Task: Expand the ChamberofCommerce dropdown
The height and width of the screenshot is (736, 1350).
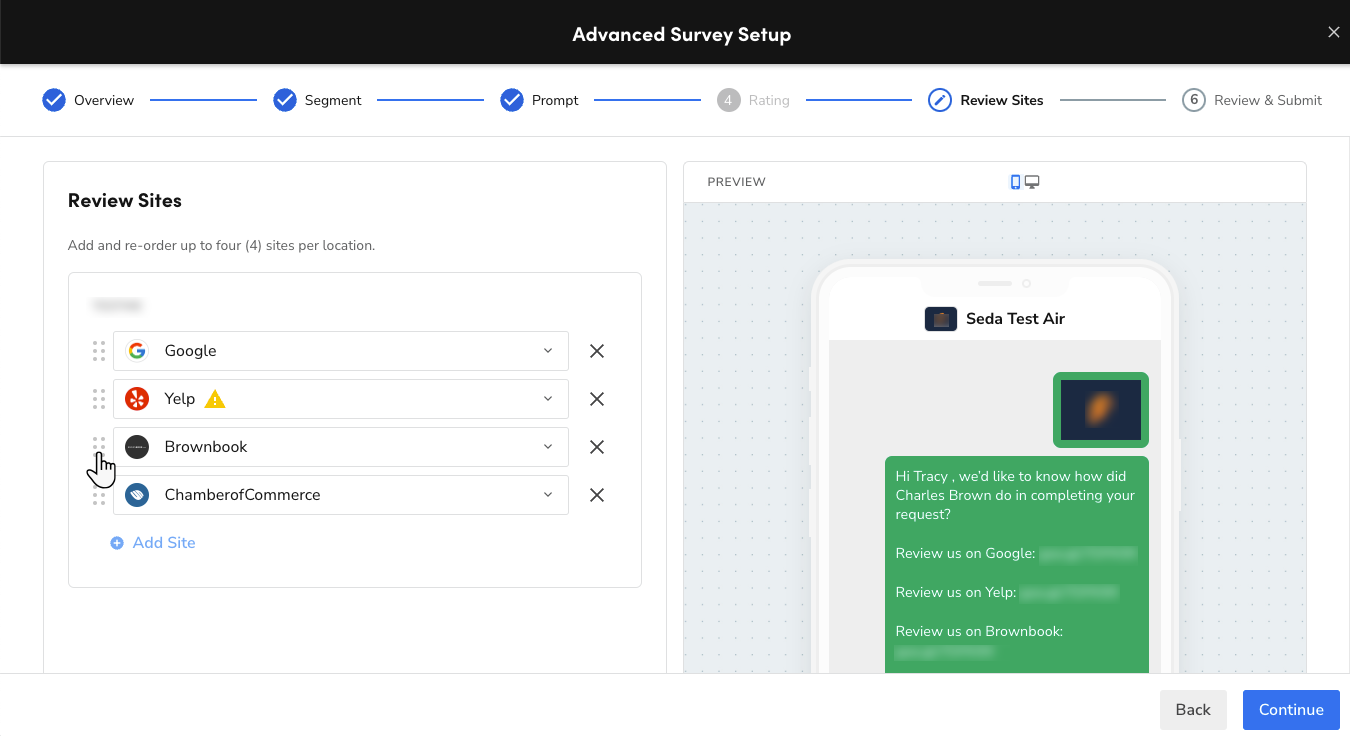Action: (x=548, y=495)
